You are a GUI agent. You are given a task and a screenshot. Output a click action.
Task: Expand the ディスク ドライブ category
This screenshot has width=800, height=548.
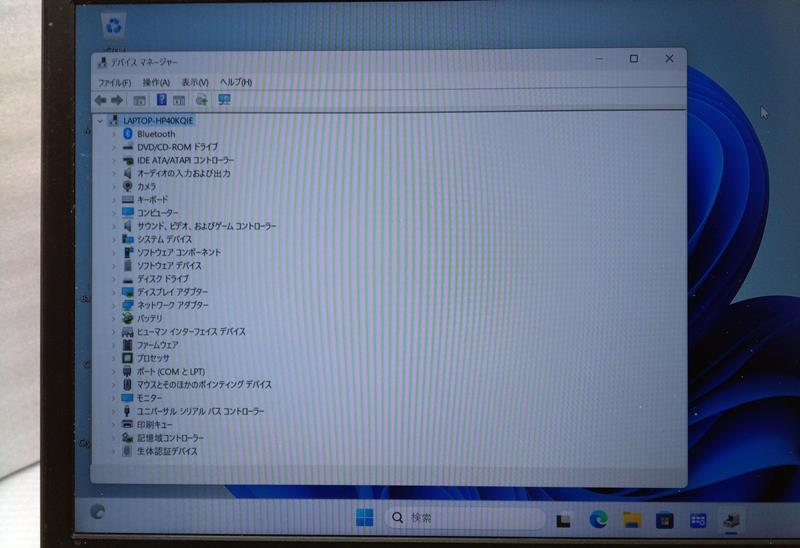[x=114, y=279]
